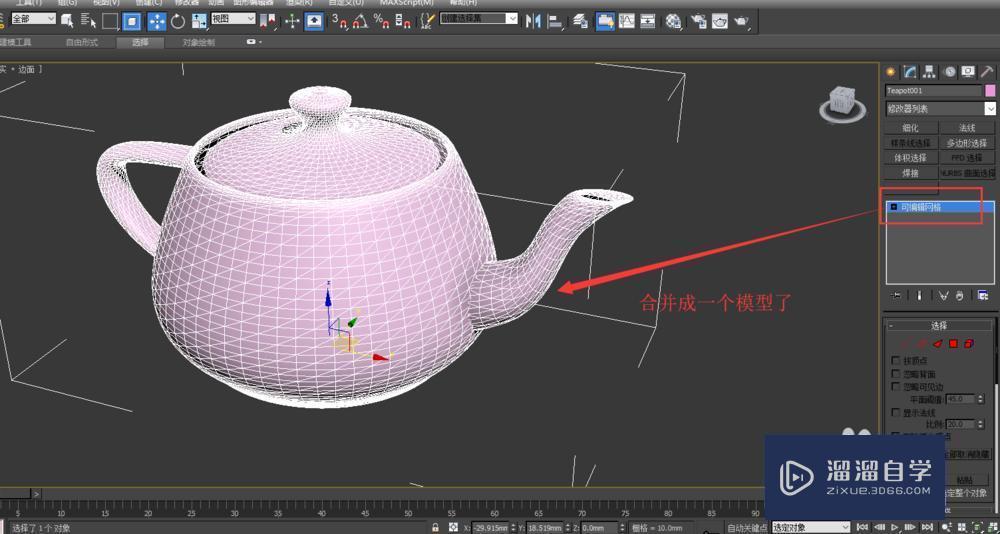The image size is (1000, 534).
Task: Enable the 忽略可见边 checkbox
Action: [x=896, y=387]
